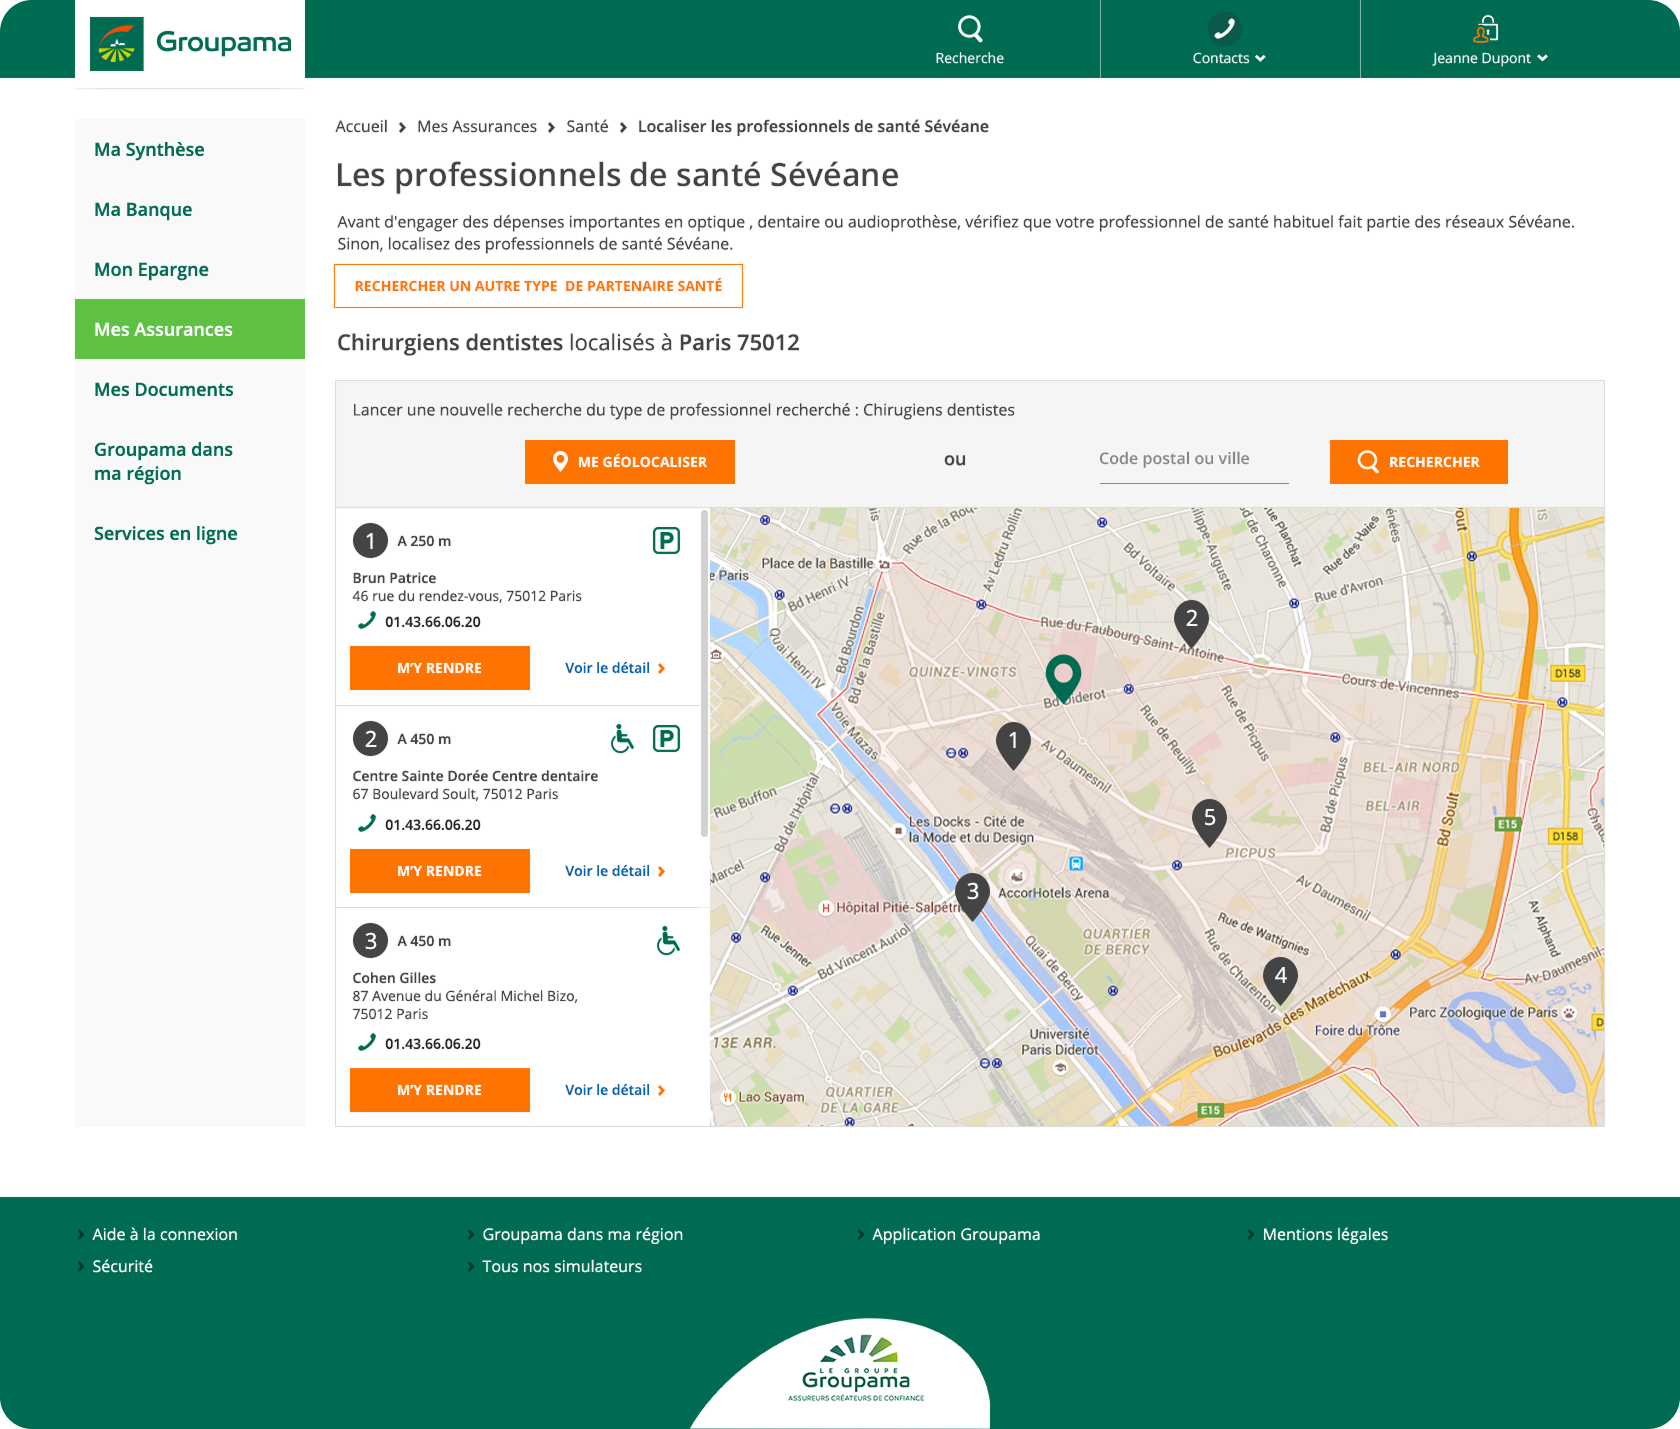Click the Groupama logo
The width and height of the screenshot is (1680, 1429).
click(x=190, y=42)
